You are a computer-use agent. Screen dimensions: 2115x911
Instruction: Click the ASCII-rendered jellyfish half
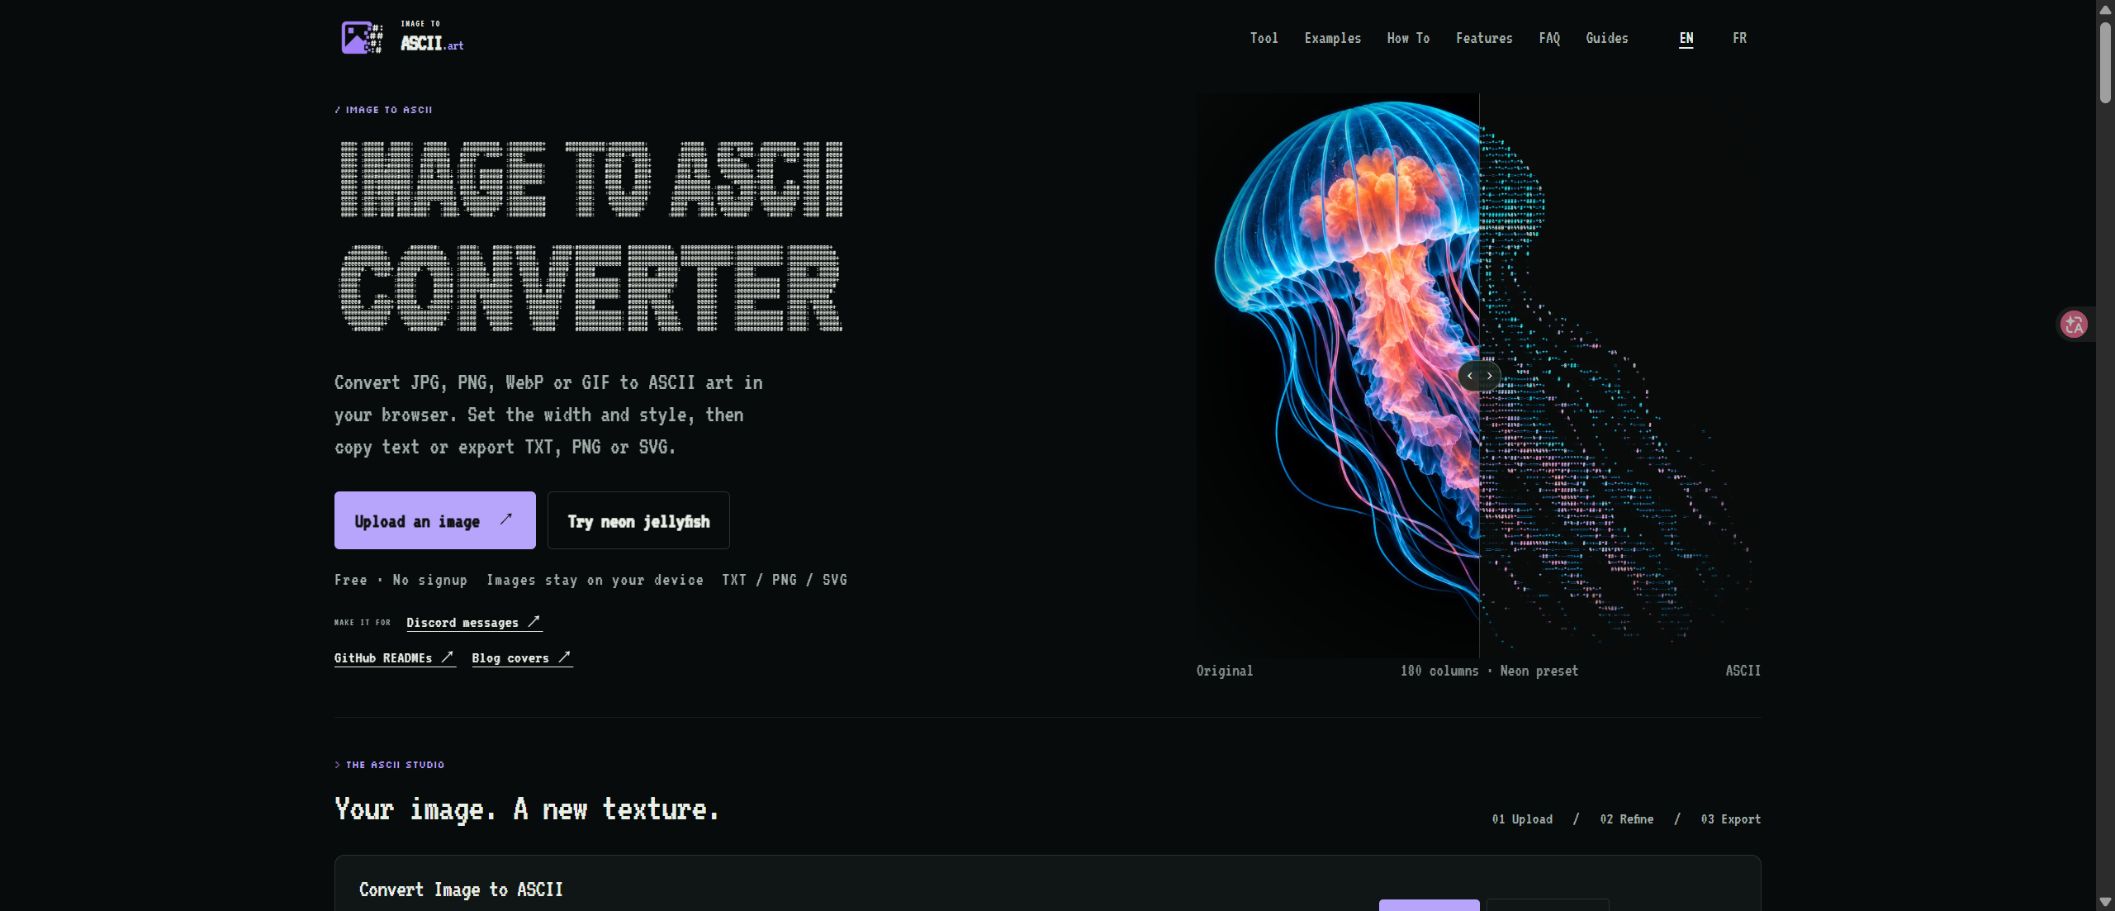pyautogui.click(x=1620, y=376)
